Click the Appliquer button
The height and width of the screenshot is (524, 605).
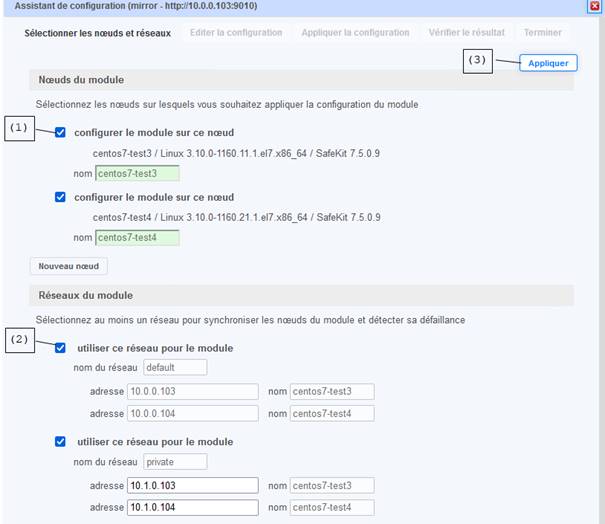click(547, 63)
